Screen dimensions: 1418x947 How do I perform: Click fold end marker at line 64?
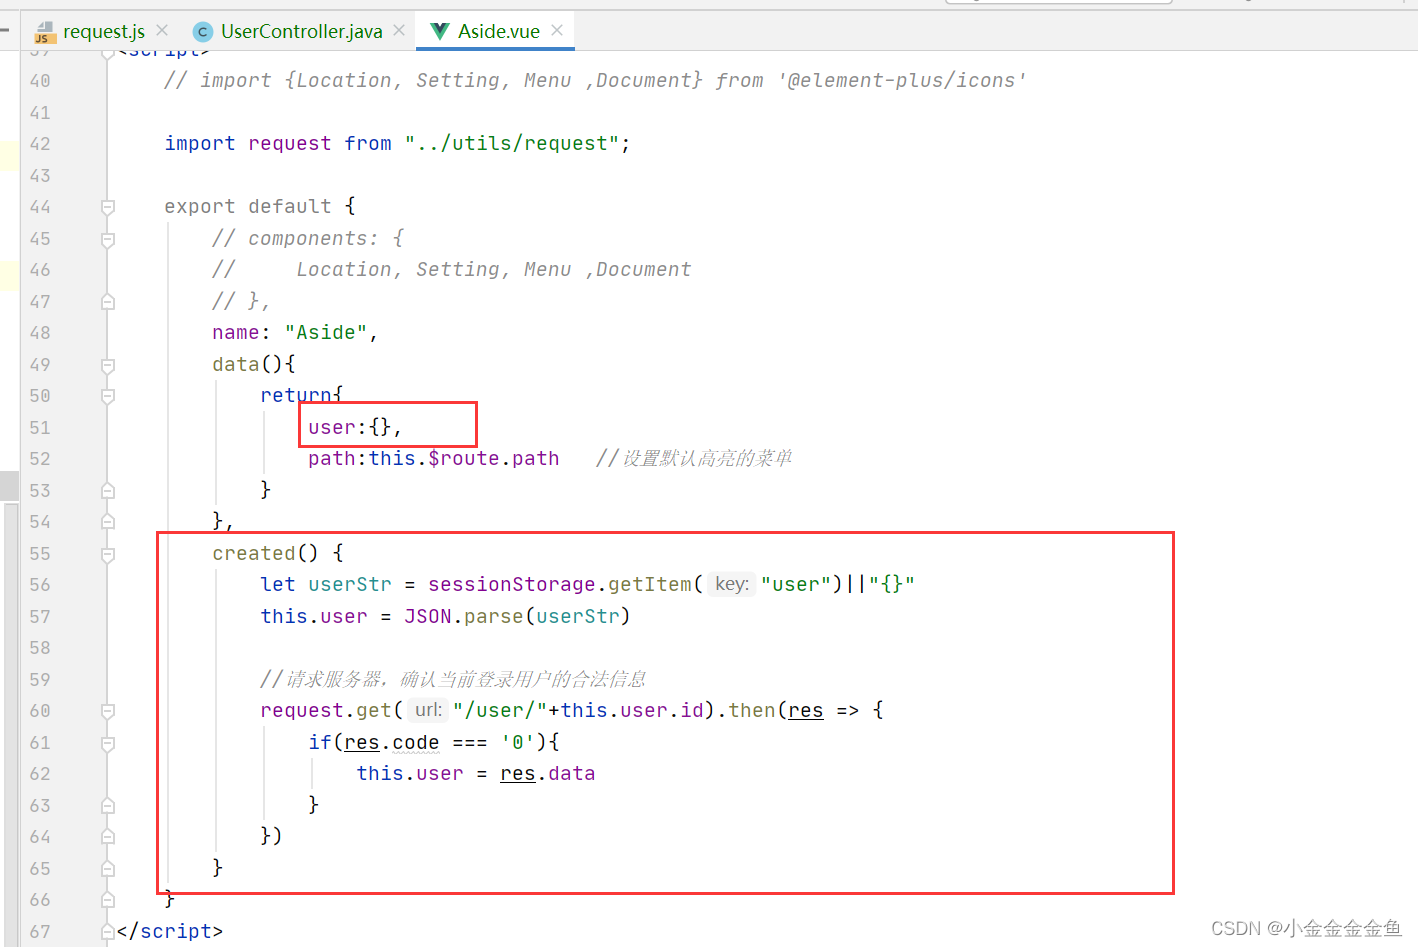tap(108, 837)
